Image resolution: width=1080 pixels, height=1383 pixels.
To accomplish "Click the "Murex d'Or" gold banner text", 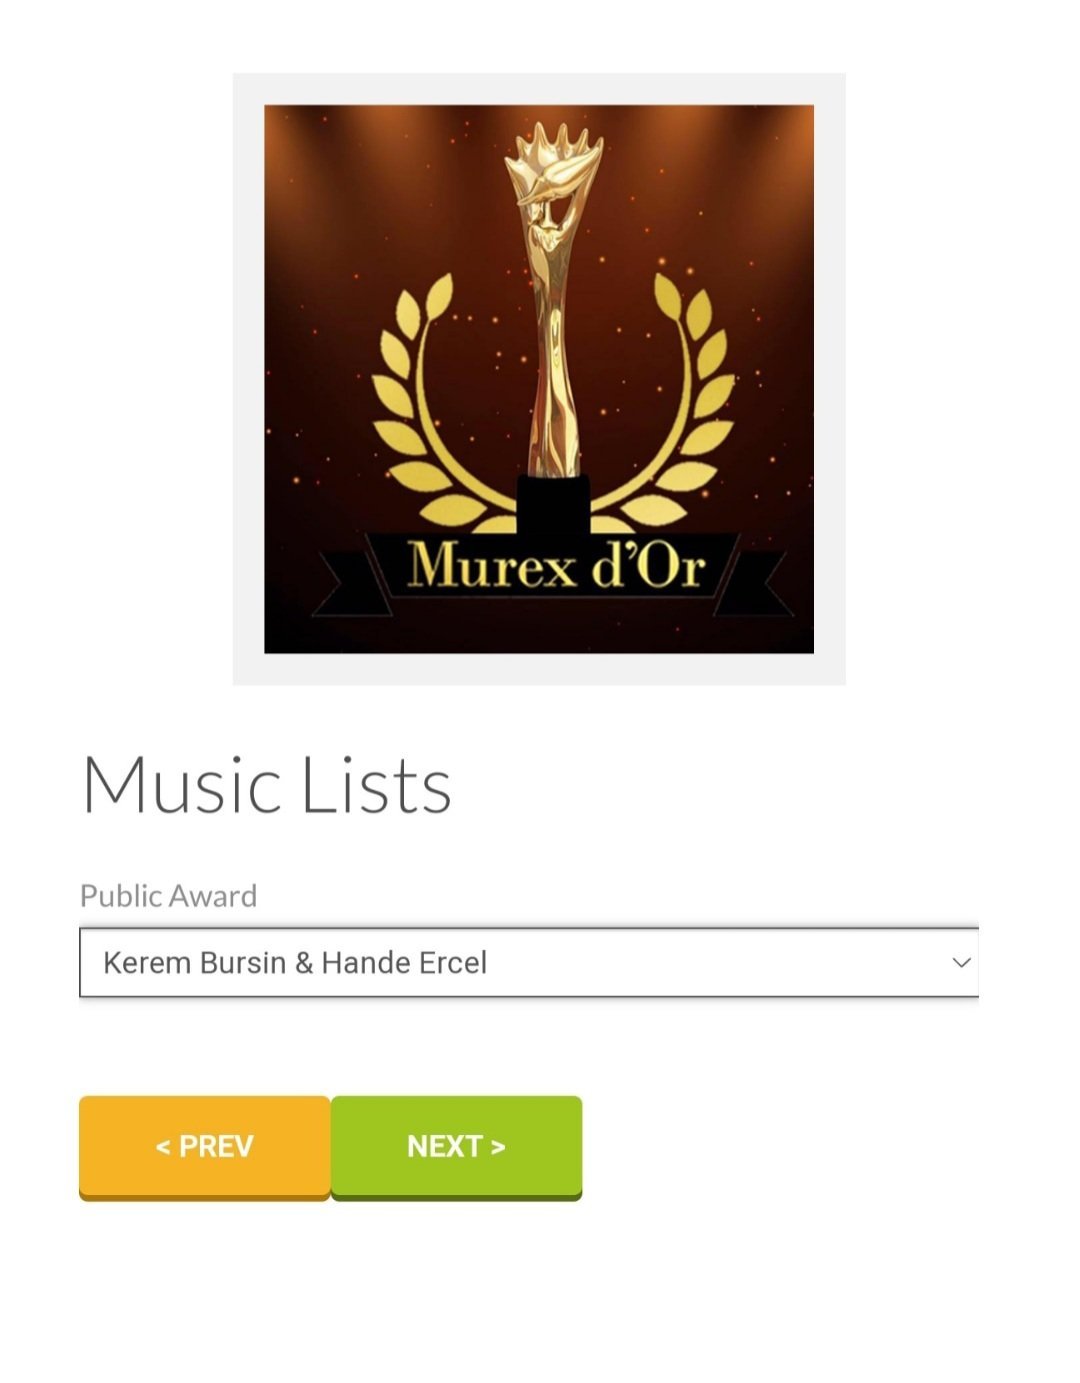I will coord(557,565).
